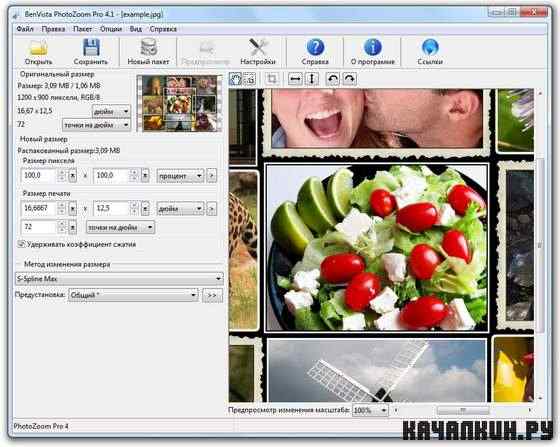Open О программе info icon
560x447 pixels.
point(372,47)
